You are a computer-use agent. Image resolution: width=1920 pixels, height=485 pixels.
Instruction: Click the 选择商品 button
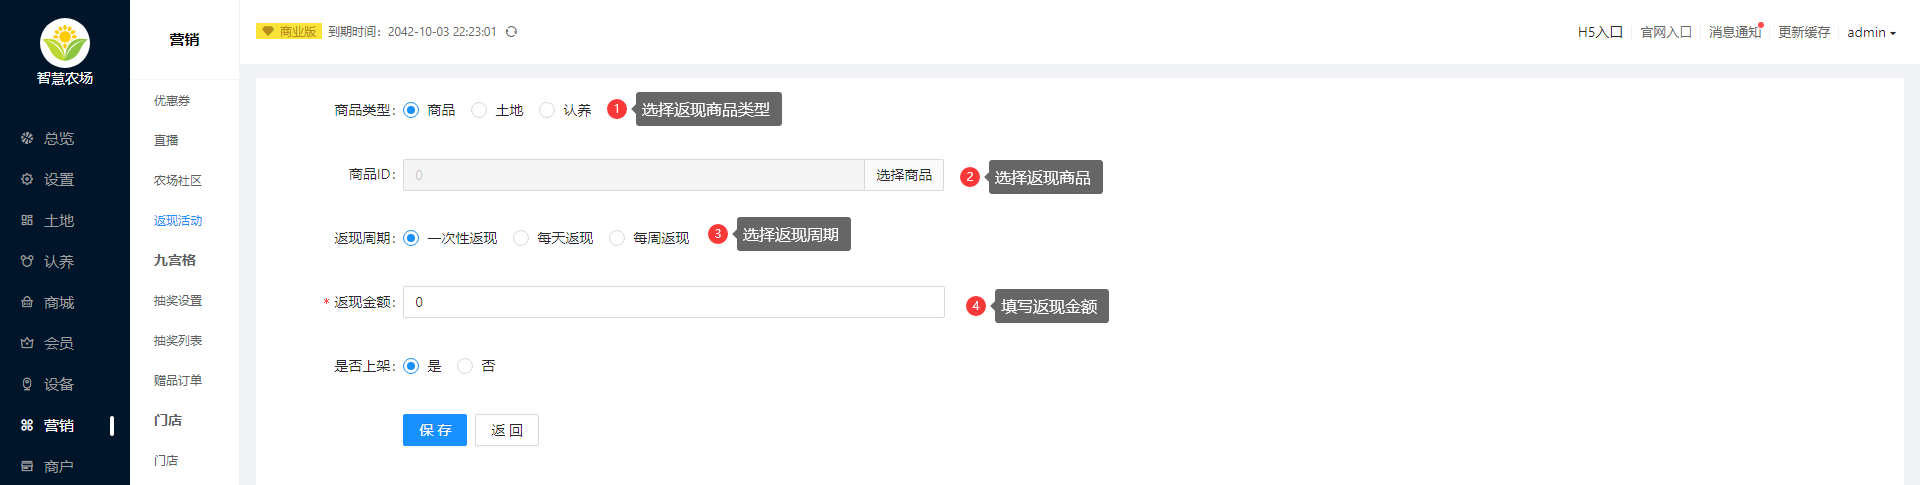[x=904, y=175]
